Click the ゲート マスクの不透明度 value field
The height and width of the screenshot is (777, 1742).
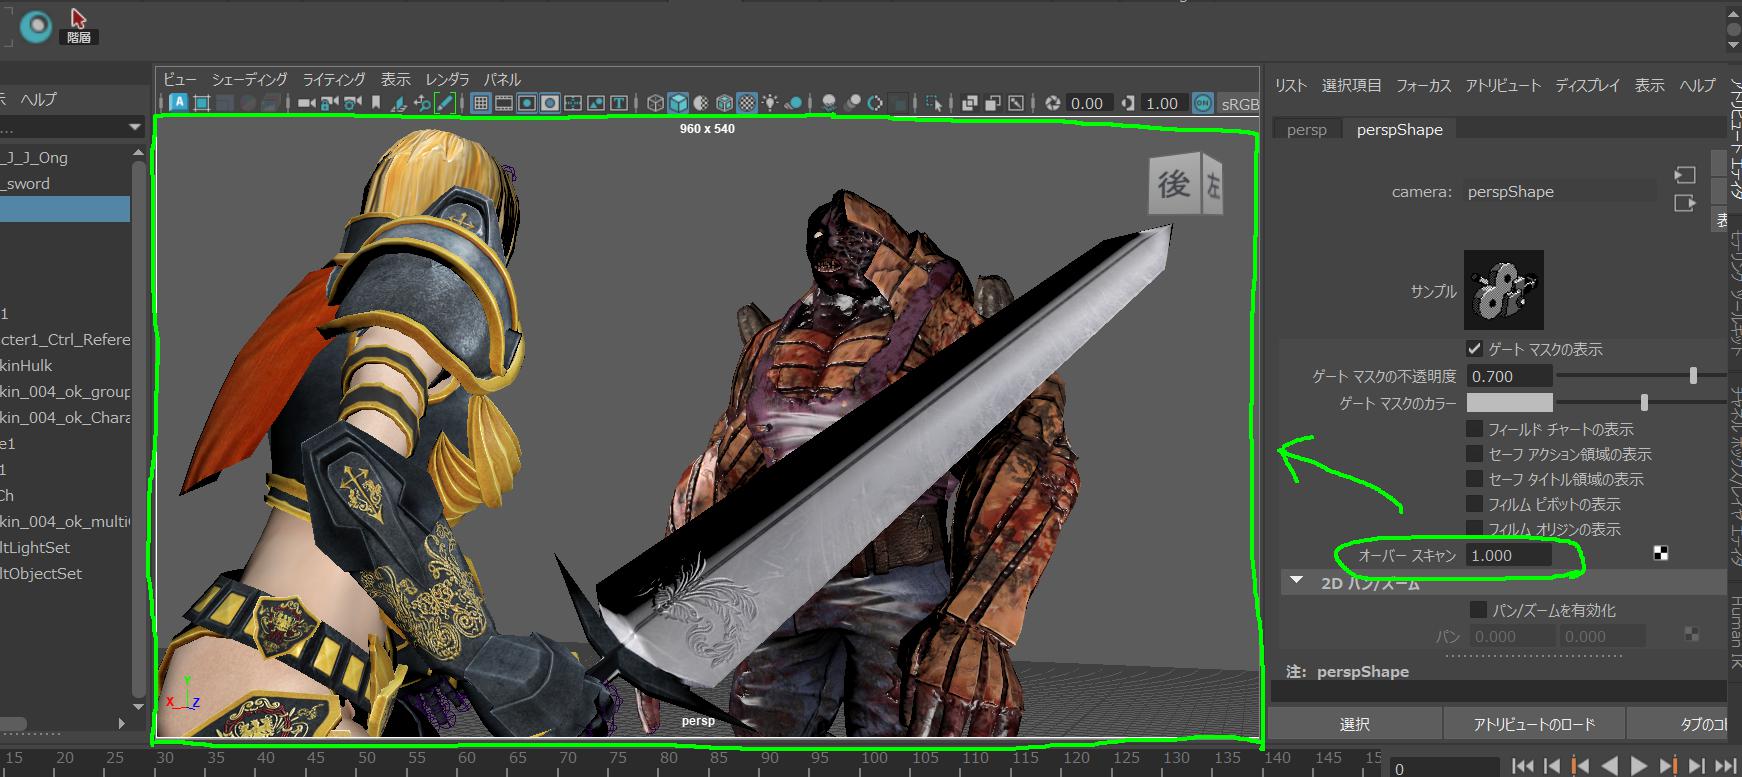[1509, 376]
